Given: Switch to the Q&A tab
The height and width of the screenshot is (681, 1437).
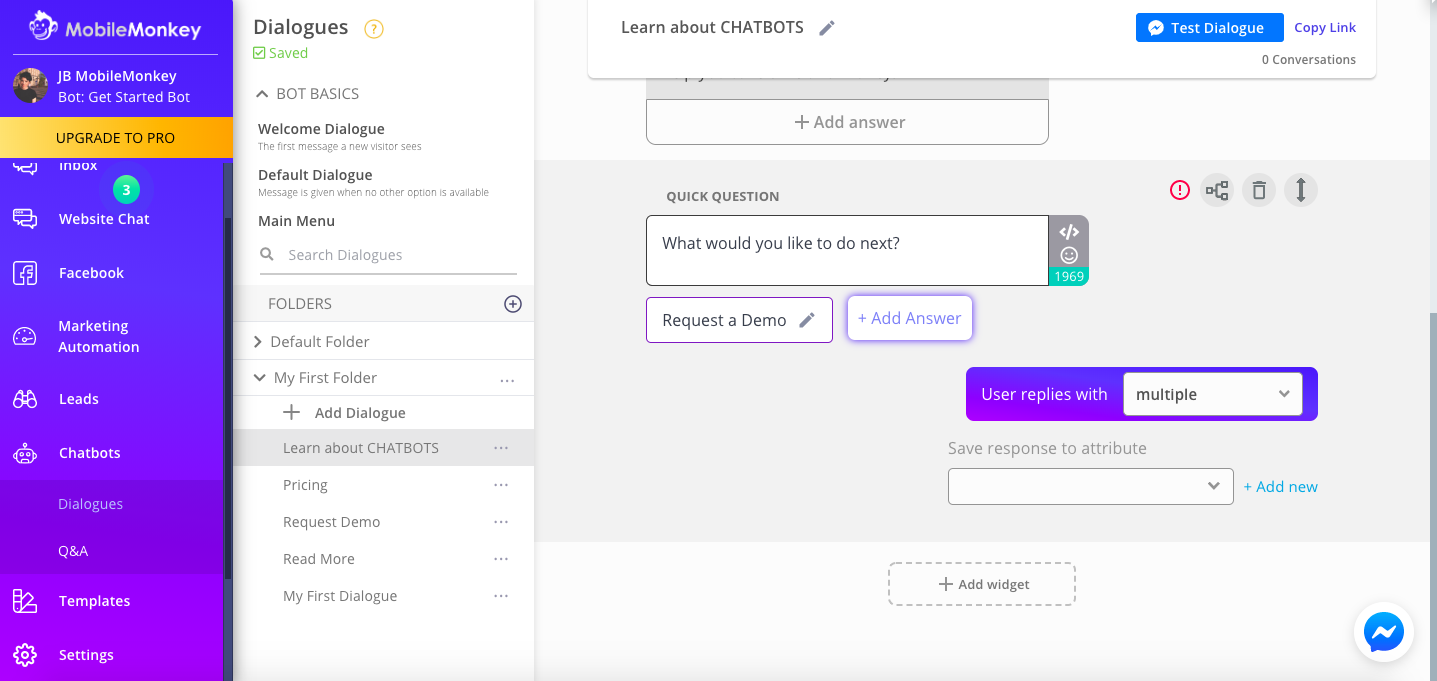Looking at the screenshot, I should pos(73,550).
